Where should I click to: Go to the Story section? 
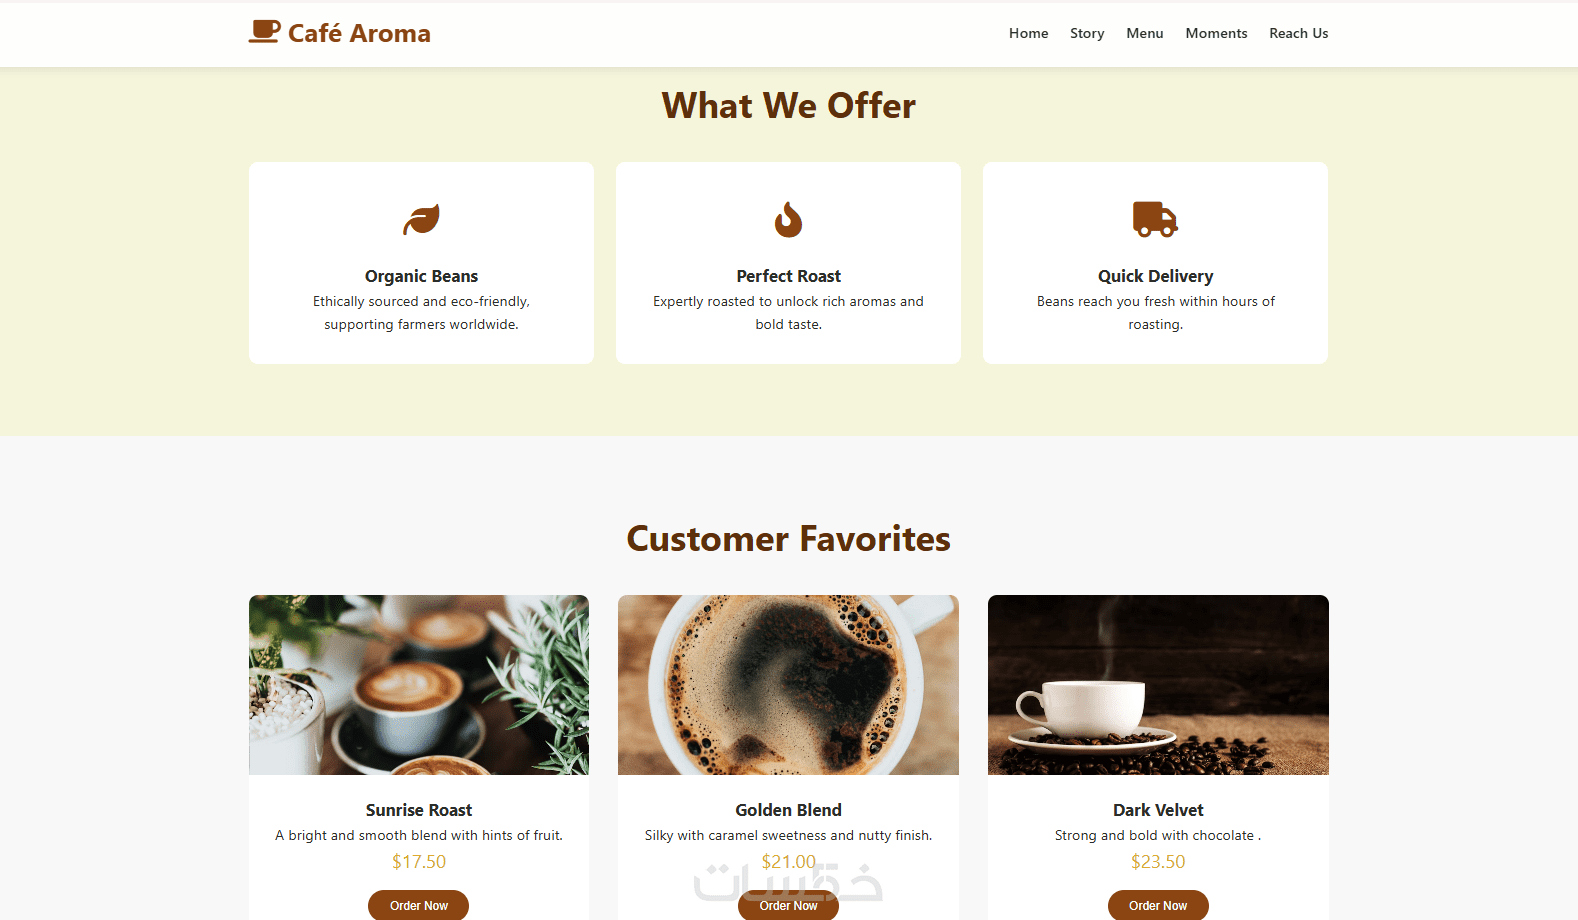1087,33
